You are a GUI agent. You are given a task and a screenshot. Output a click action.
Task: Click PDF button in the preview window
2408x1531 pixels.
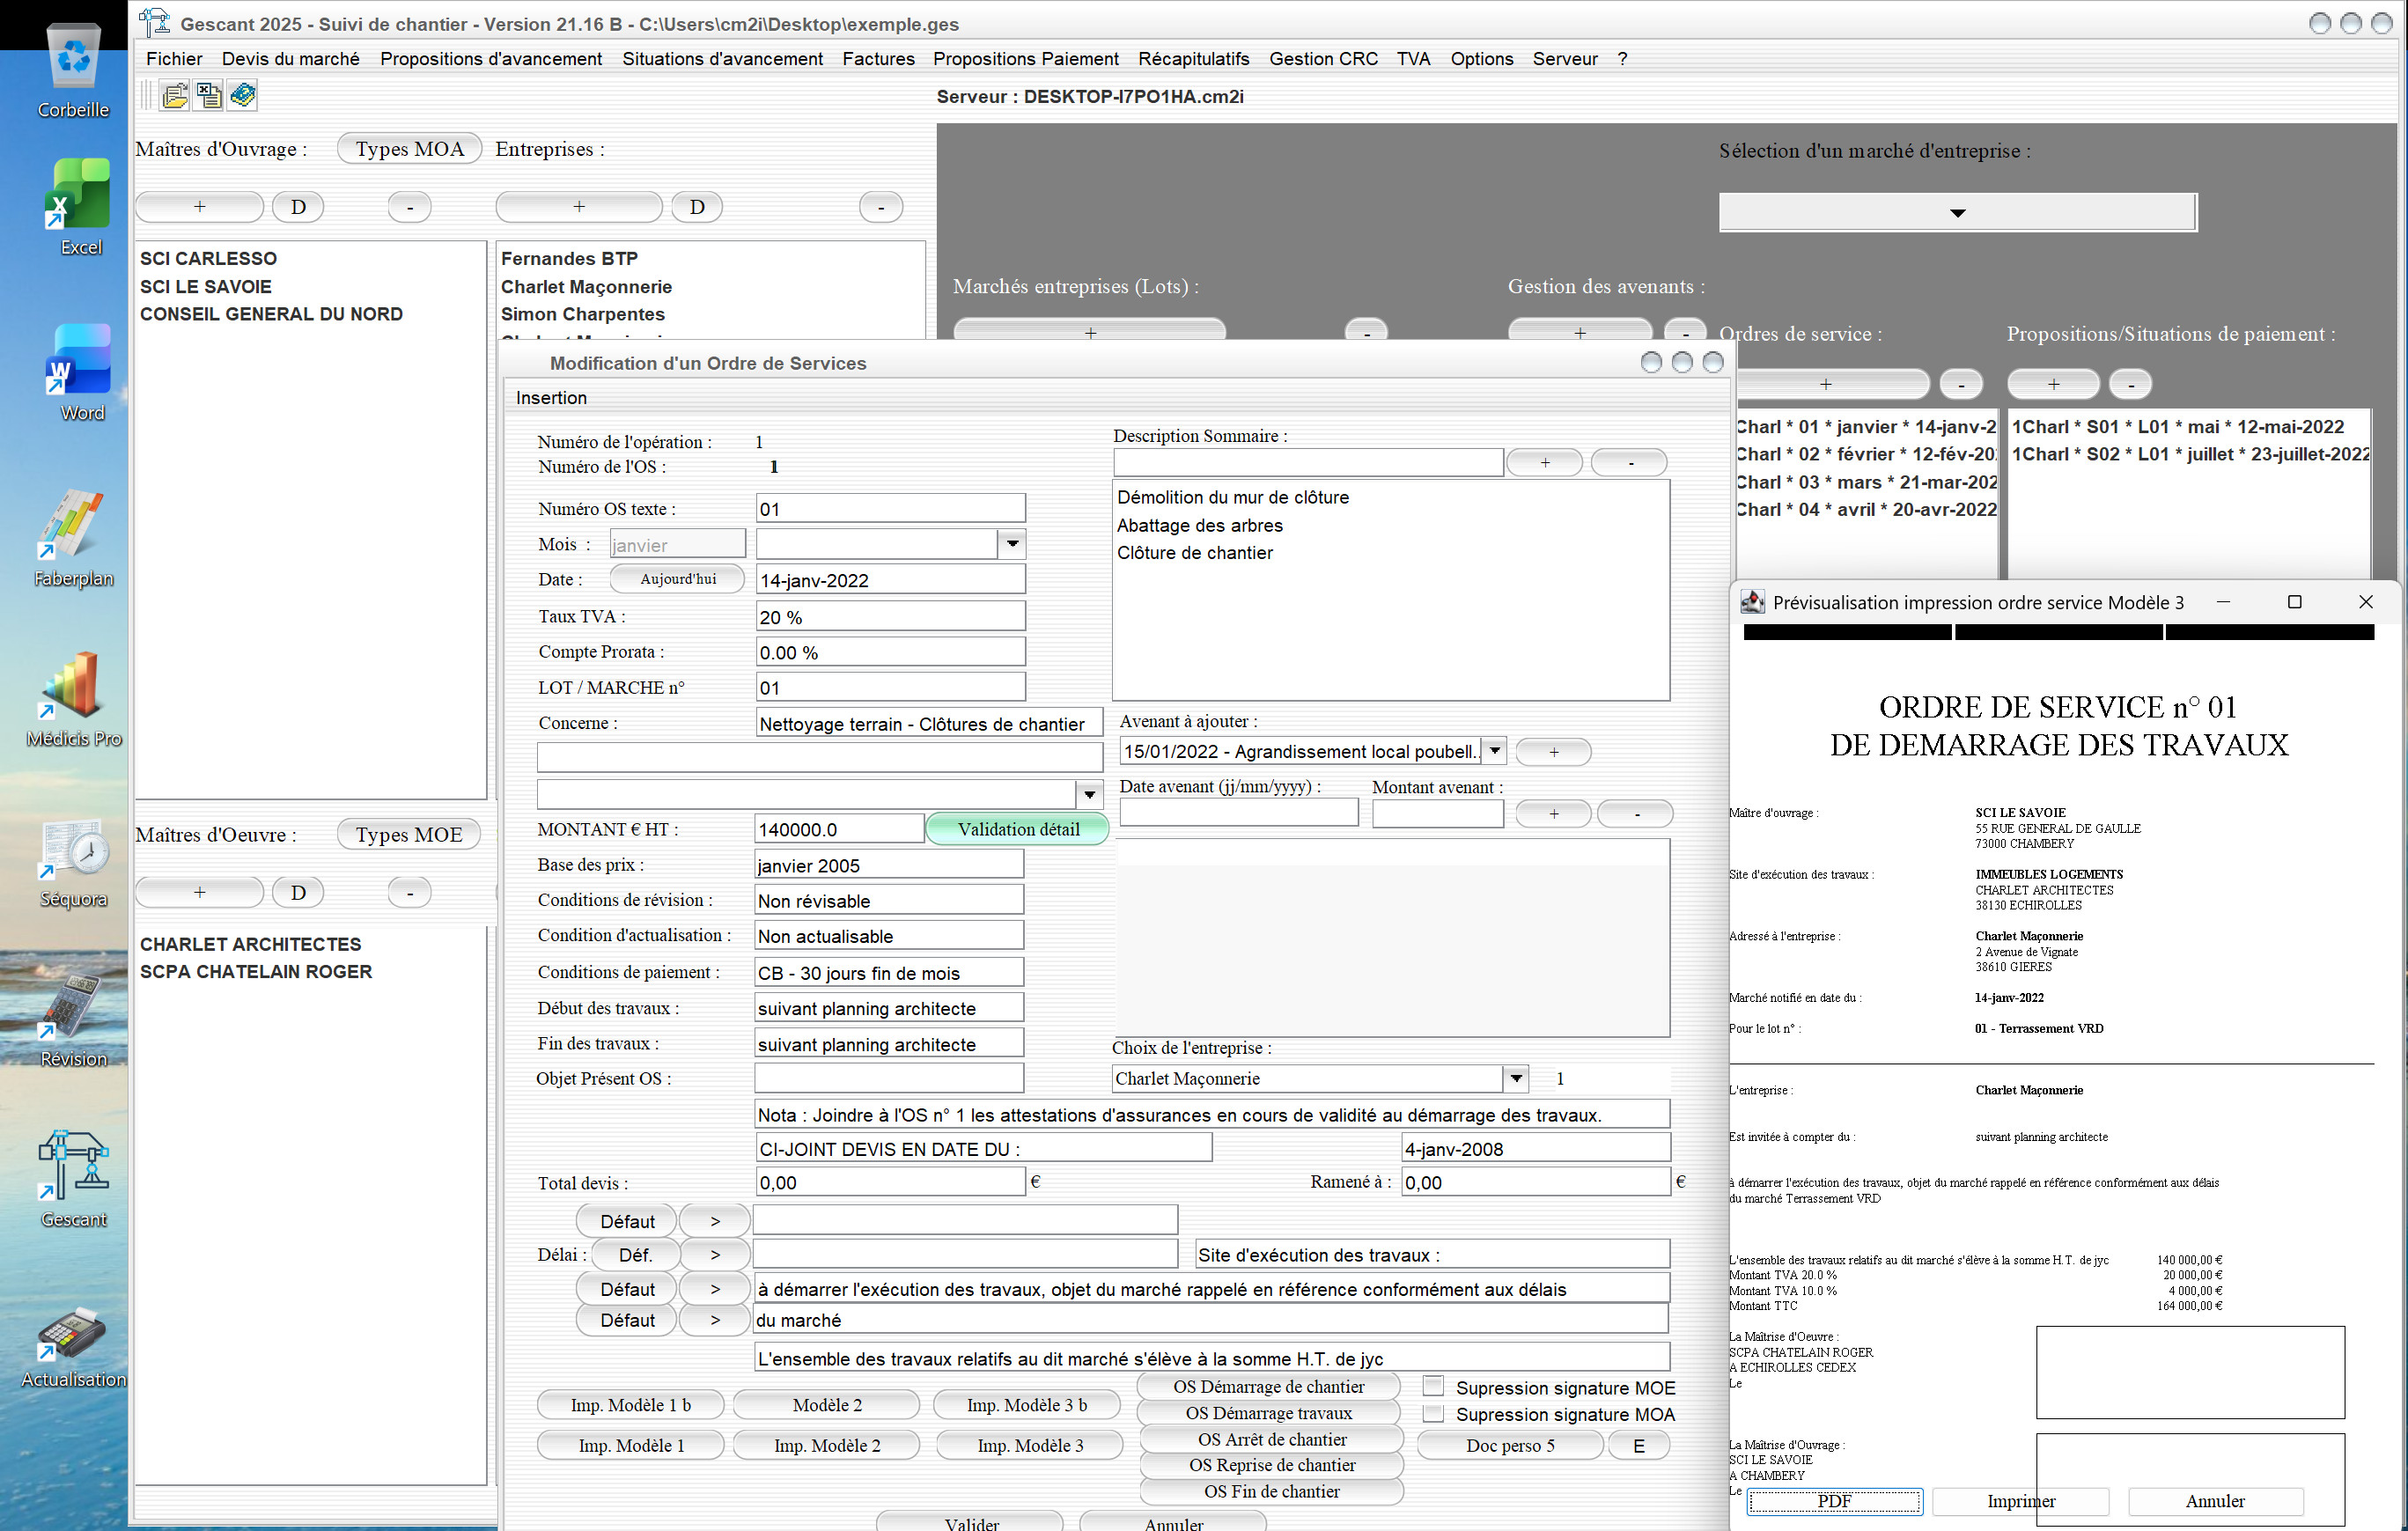pos(1834,1501)
